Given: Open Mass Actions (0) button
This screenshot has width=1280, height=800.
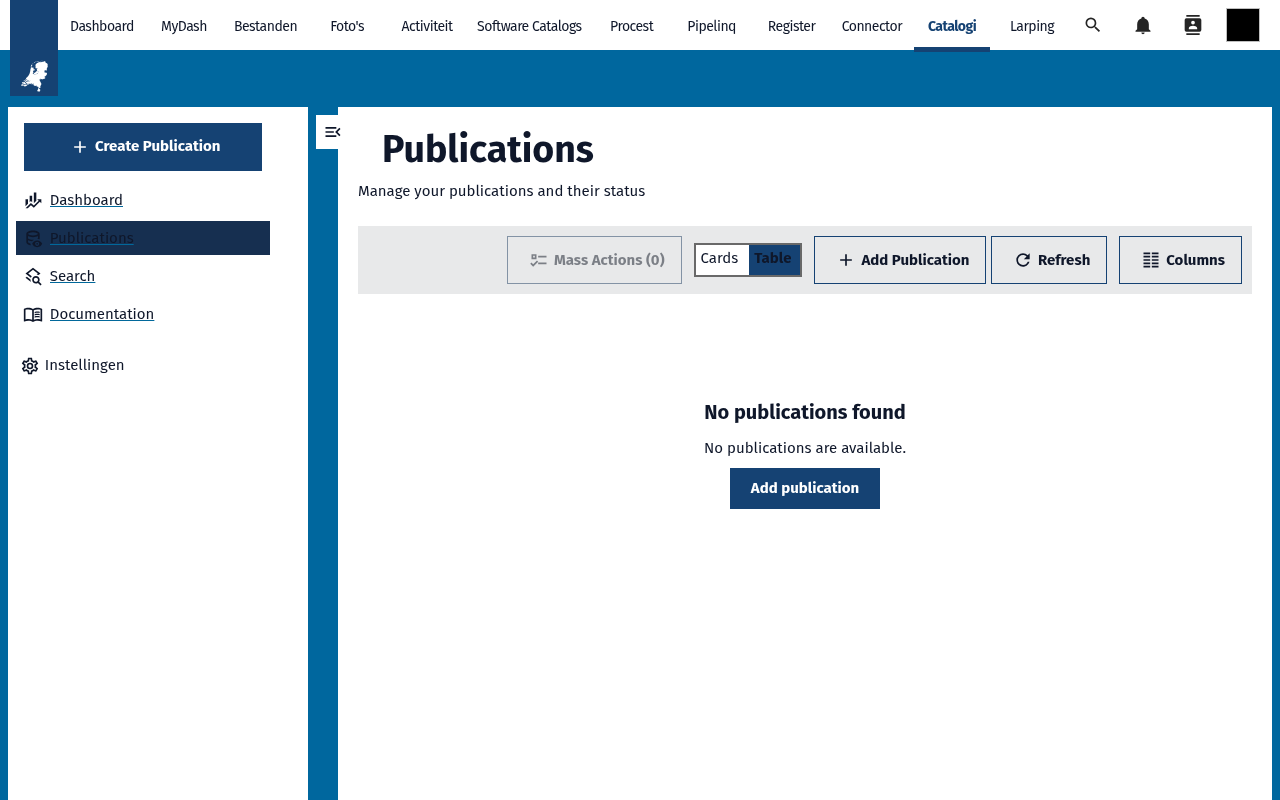Looking at the screenshot, I should tap(594, 260).
